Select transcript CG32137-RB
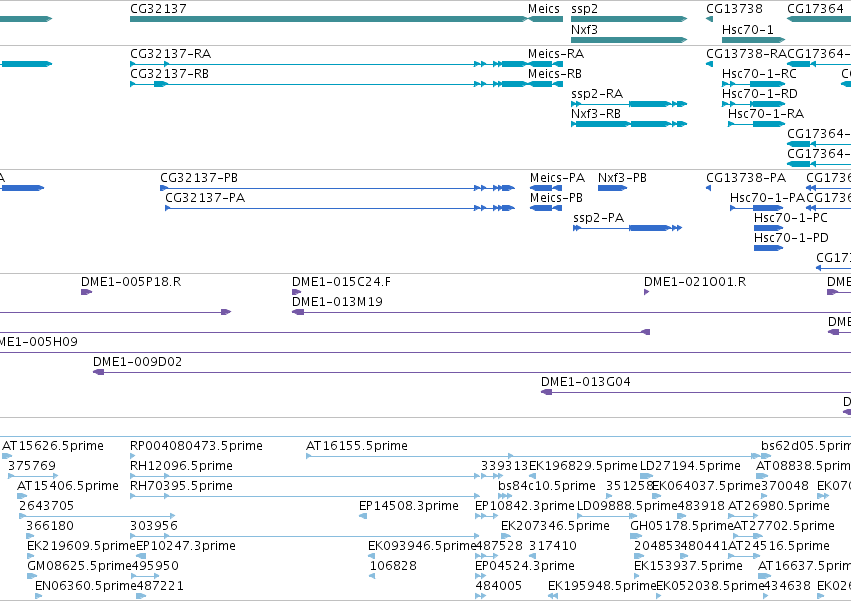The image size is (851, 601). (328, 84)
